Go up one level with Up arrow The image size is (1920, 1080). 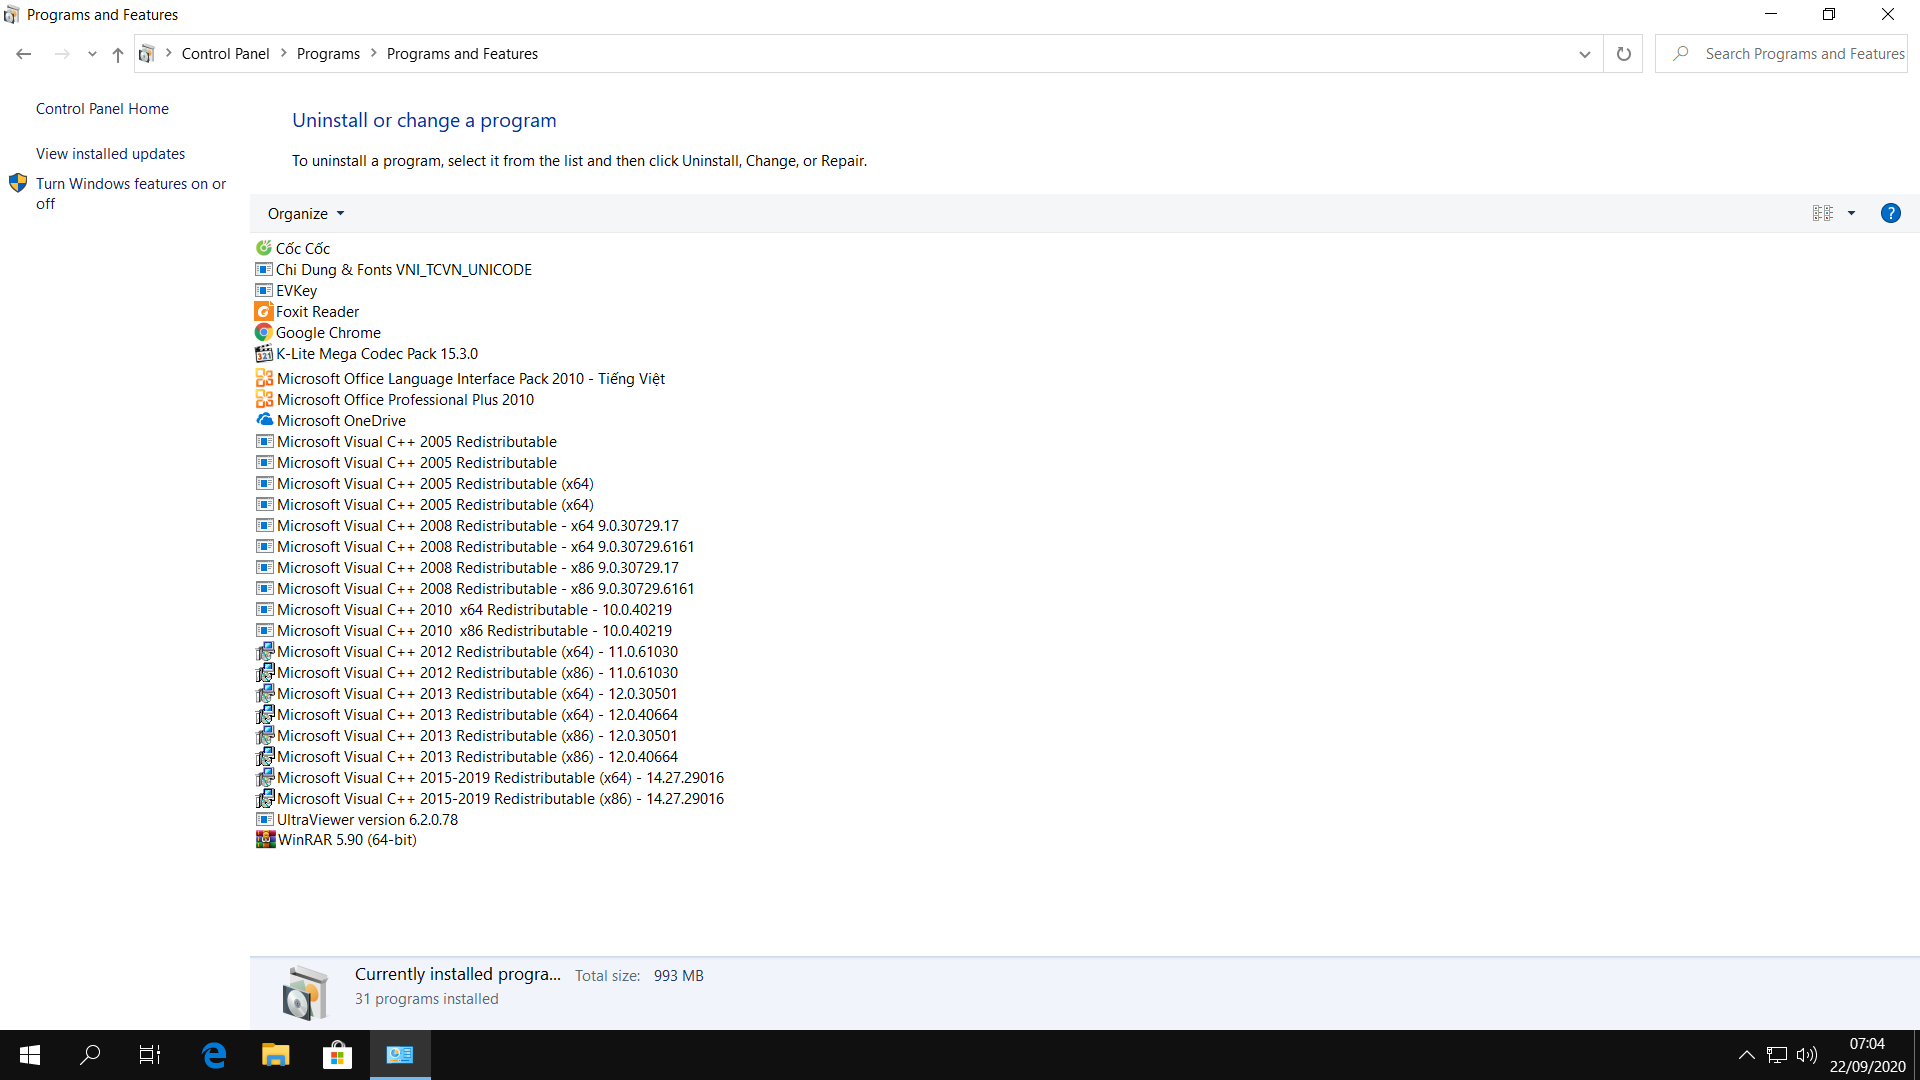[118, 54]
